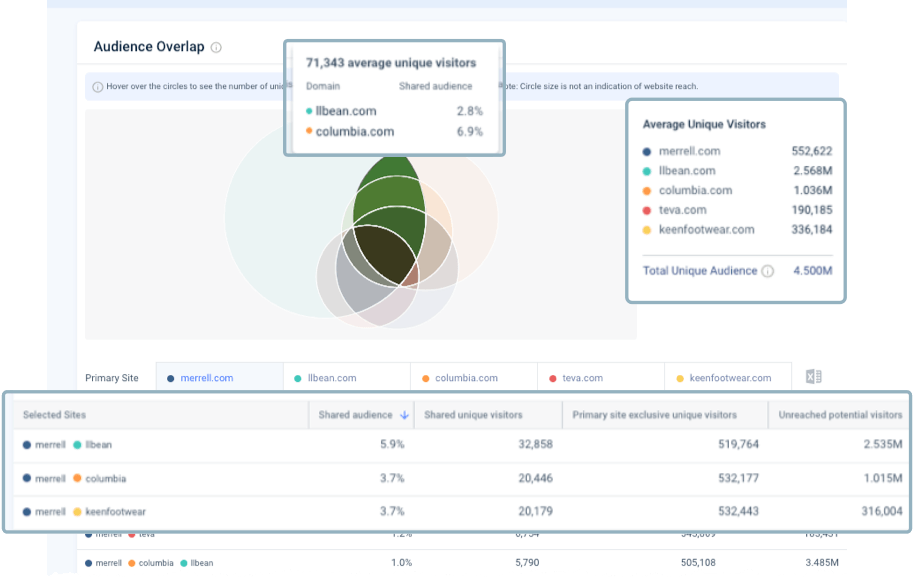Select the merrell.com primary site tab
Screen dimensions: 914x577
206,378
